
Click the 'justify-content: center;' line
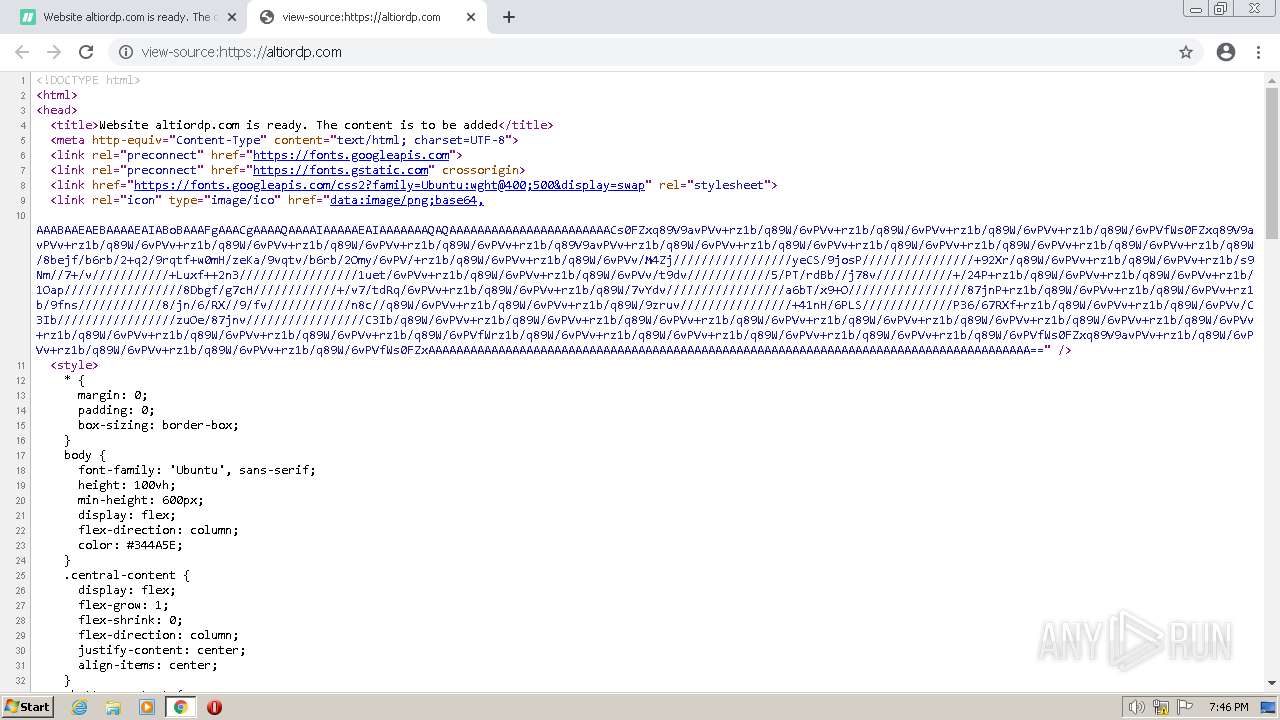click(162, 650)
